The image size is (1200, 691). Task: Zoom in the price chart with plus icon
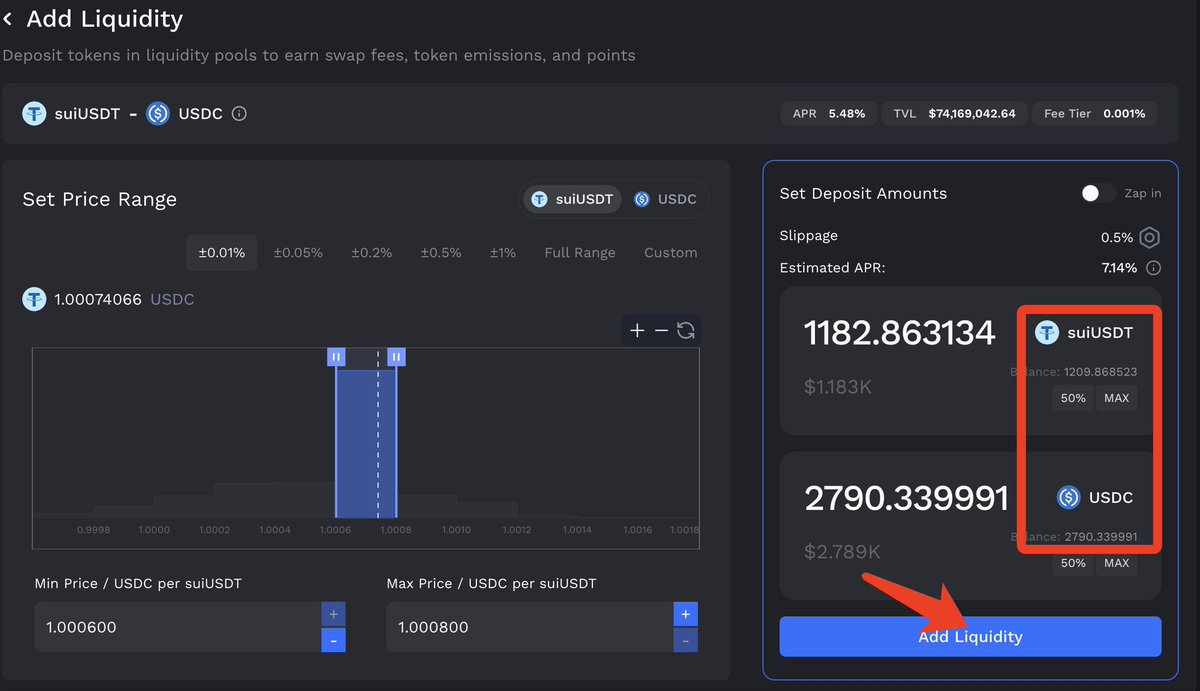coord(637,330)
